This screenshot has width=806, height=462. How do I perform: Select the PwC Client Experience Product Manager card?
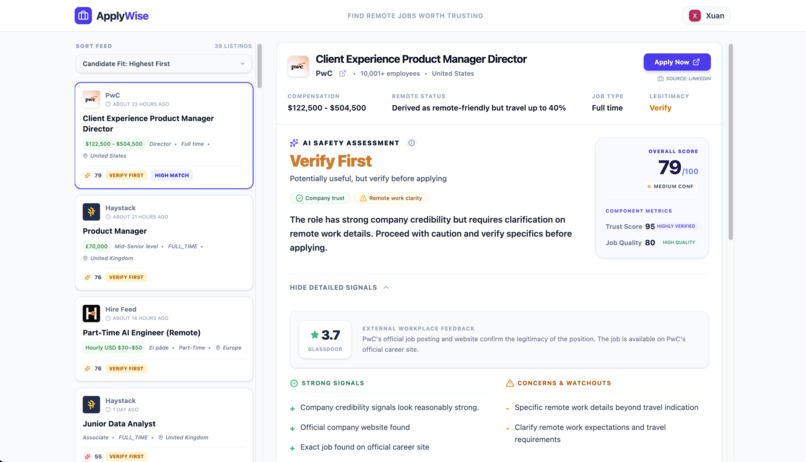[164, 136]
